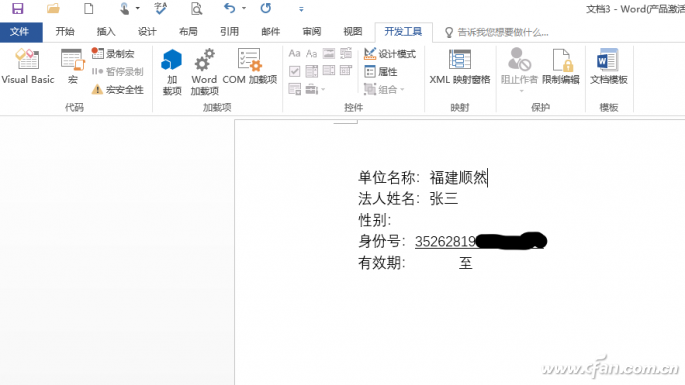This screenshot has height=385, width=685.
Task: Switch to the 布局 ribbon tab
Action: pos(188,31)
